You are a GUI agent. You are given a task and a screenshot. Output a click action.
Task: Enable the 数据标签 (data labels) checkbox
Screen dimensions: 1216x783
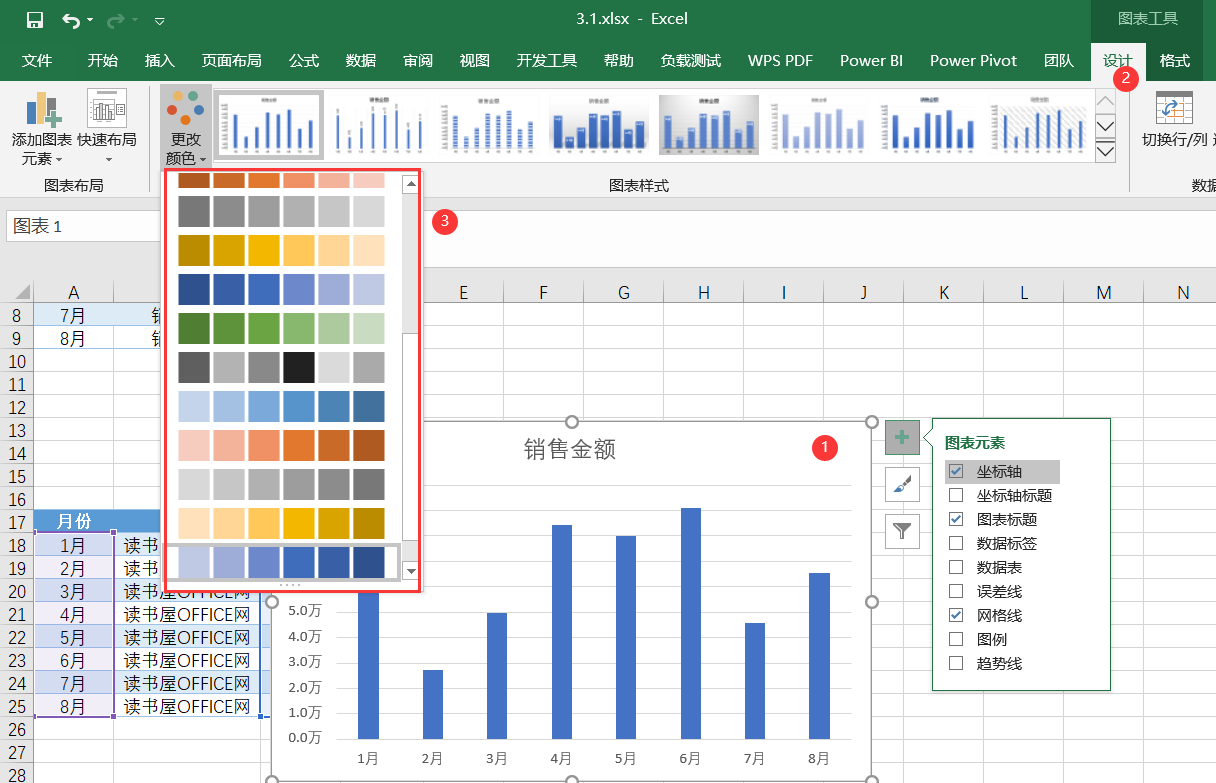(x=956, y=544)
